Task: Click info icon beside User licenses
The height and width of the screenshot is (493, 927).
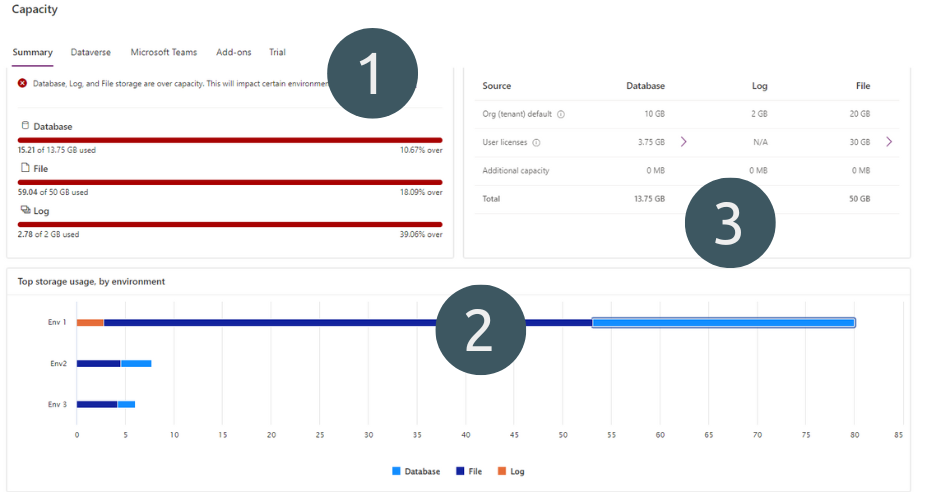Action: [x=537, y=142]
